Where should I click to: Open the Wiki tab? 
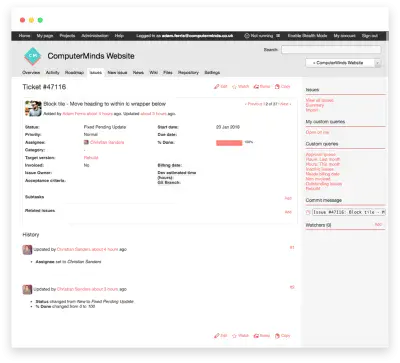click(154, 72)
